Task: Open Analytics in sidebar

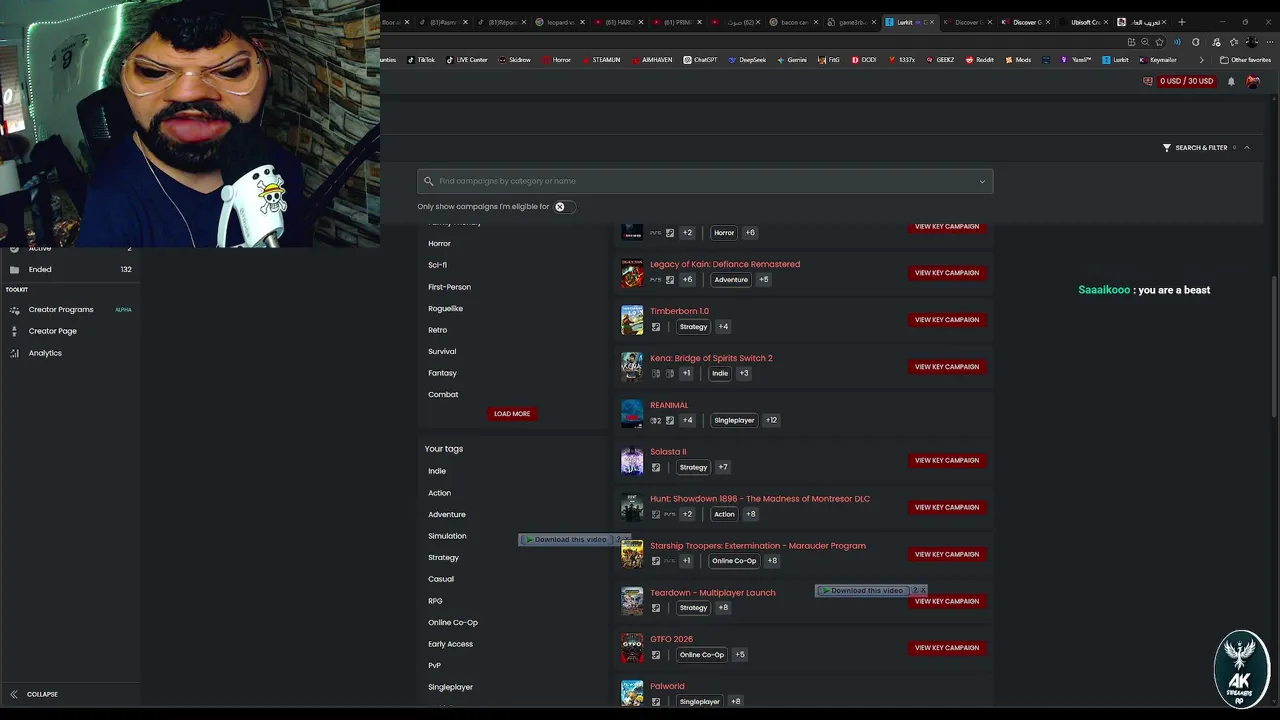Action: [45, 353]
